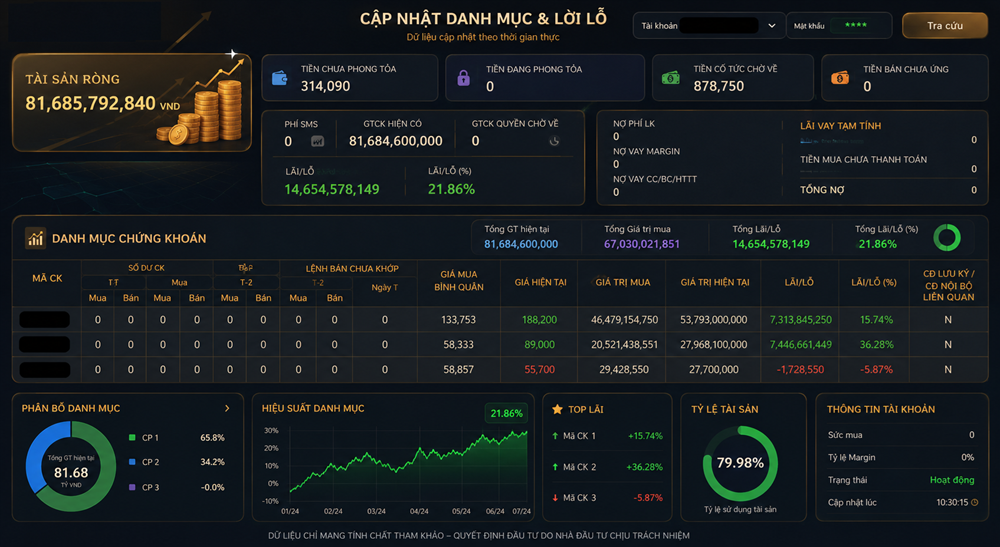Click the bar chart icon beside Danh mục chứng khoán
The height and width of the screenshot is (547, 1000).
(x=35, y=238)
